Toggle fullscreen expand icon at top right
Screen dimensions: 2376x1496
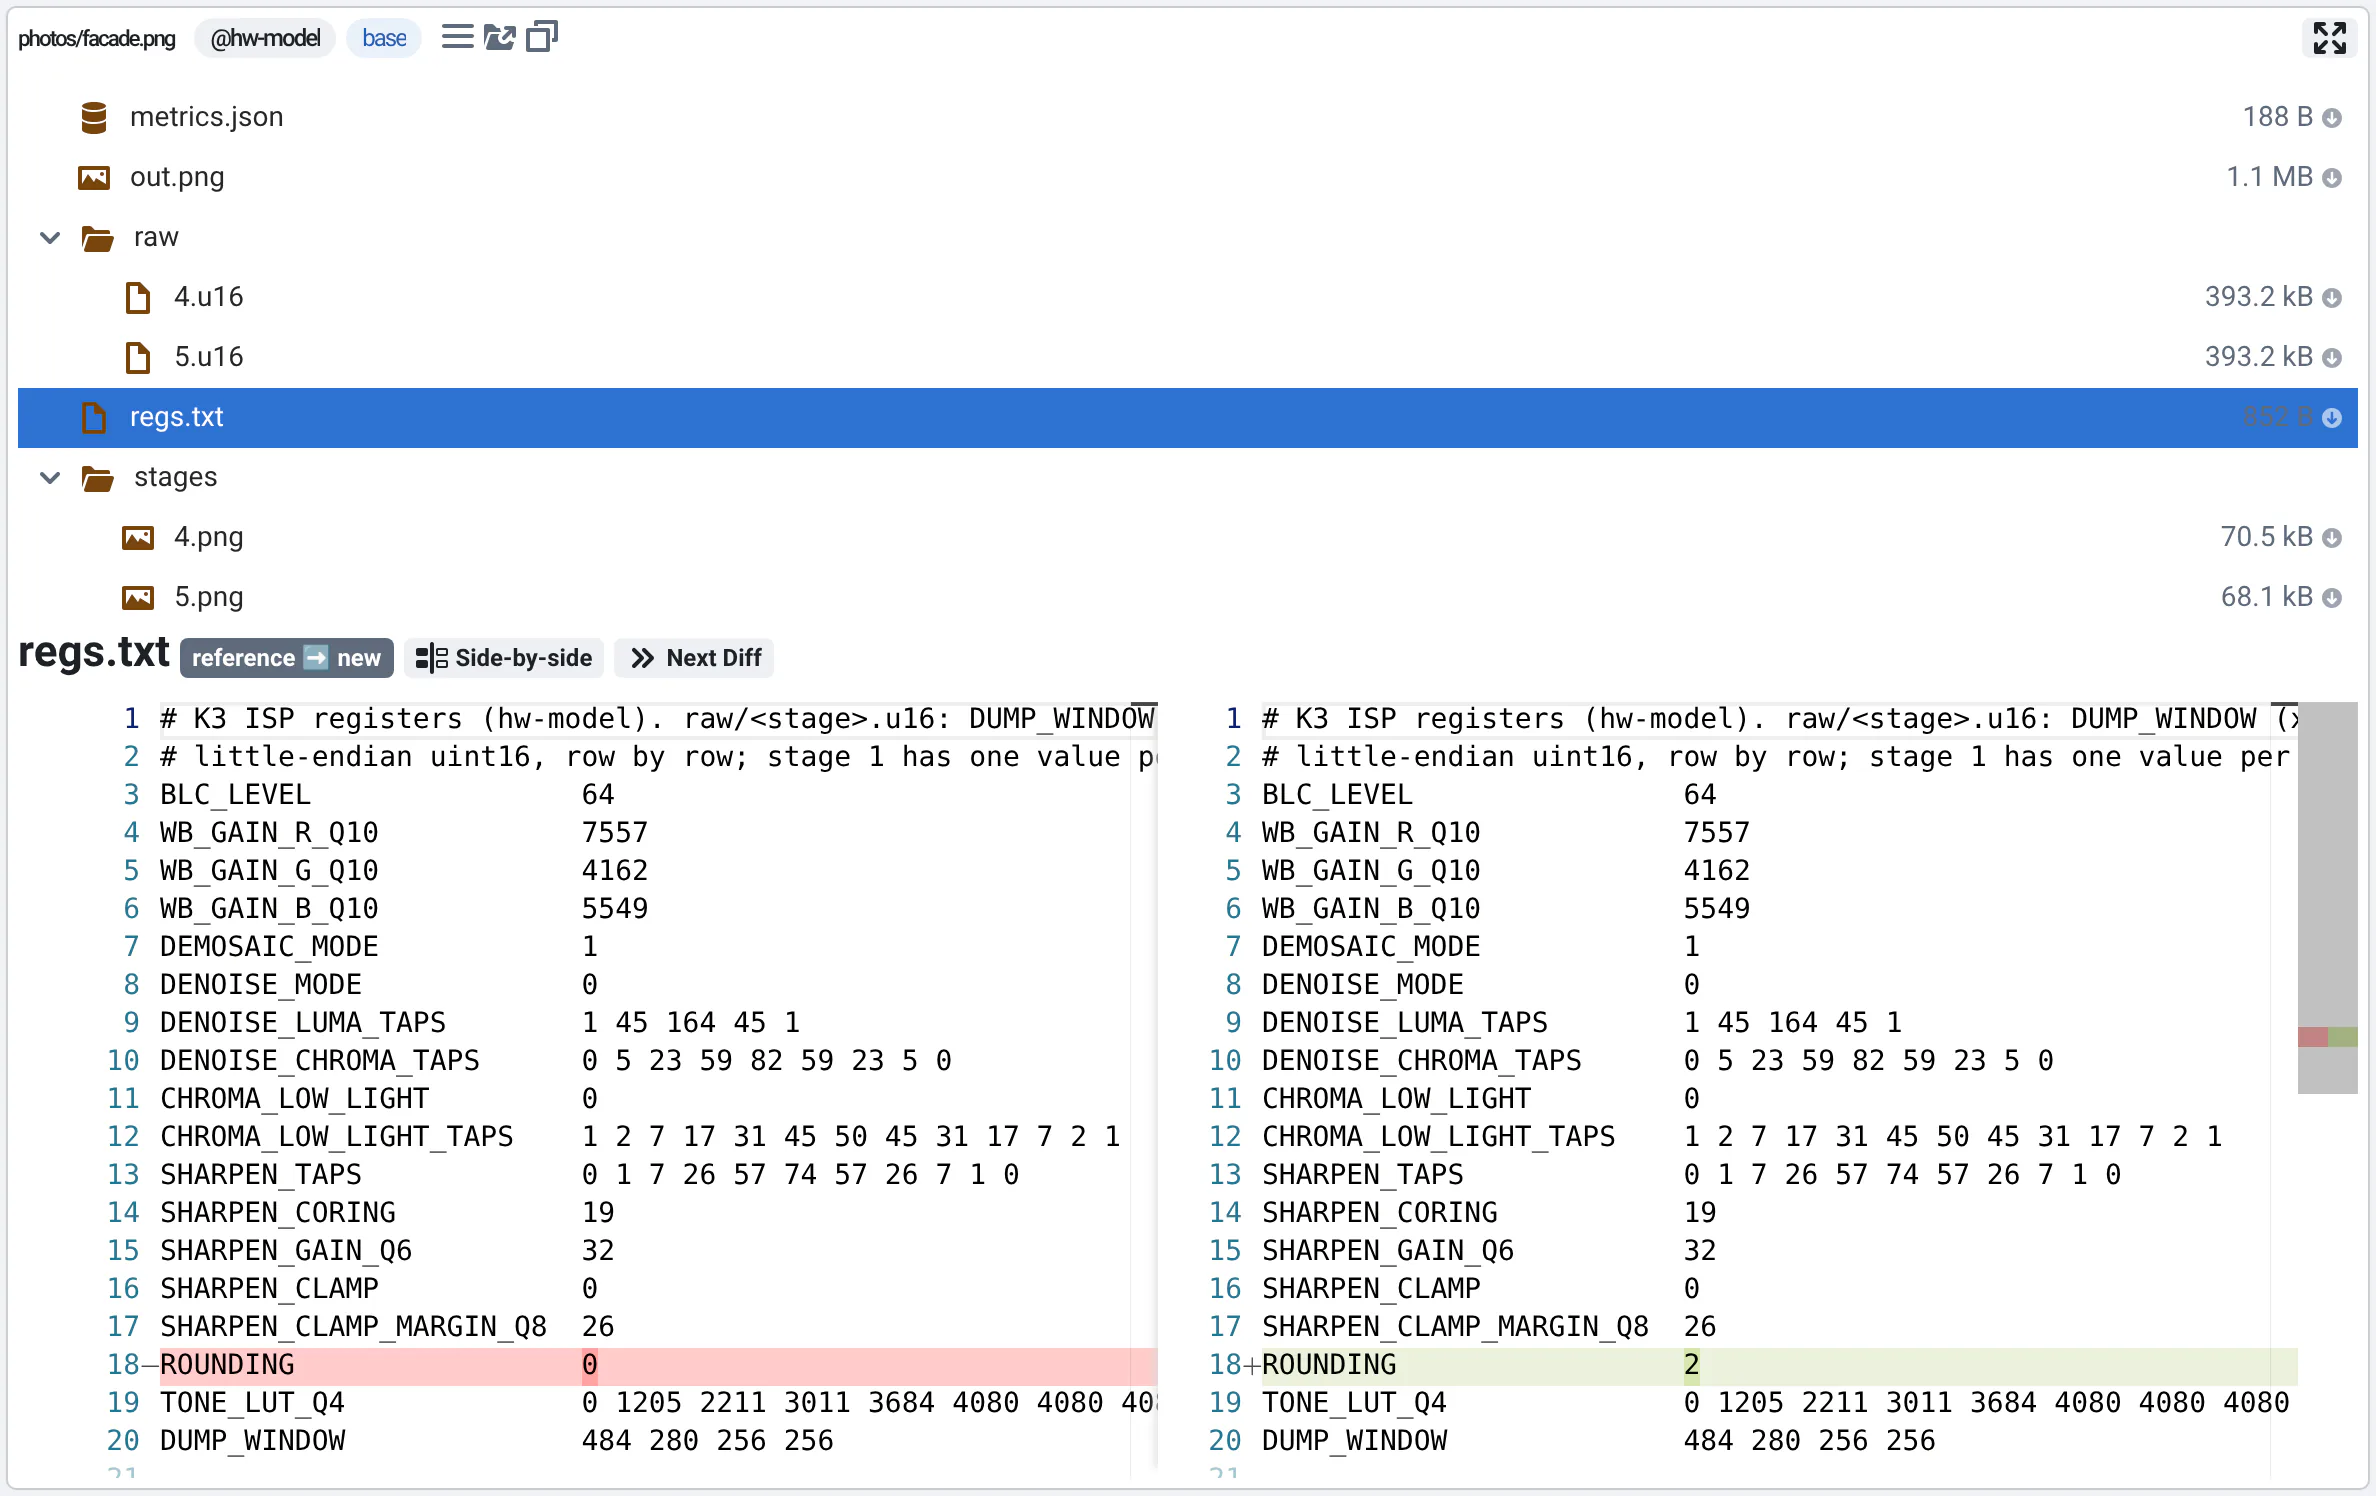tap(2329, 38)
